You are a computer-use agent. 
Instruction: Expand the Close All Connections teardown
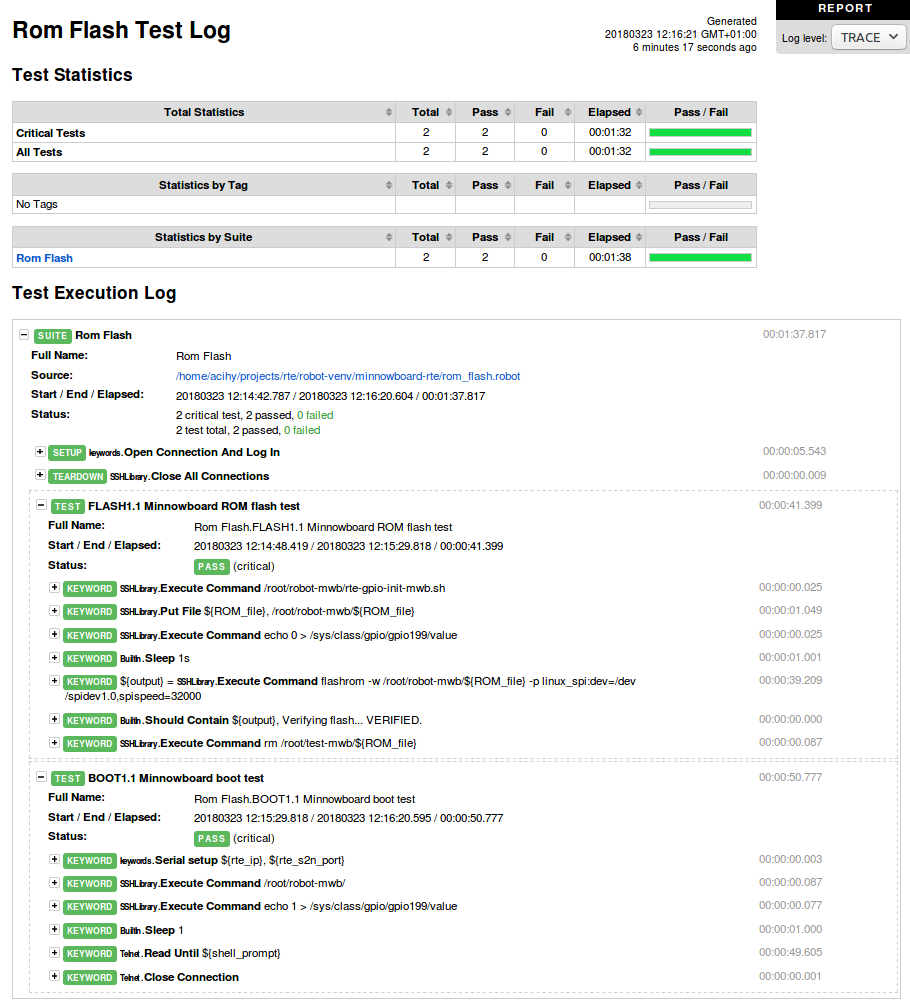tap(40, 476)
